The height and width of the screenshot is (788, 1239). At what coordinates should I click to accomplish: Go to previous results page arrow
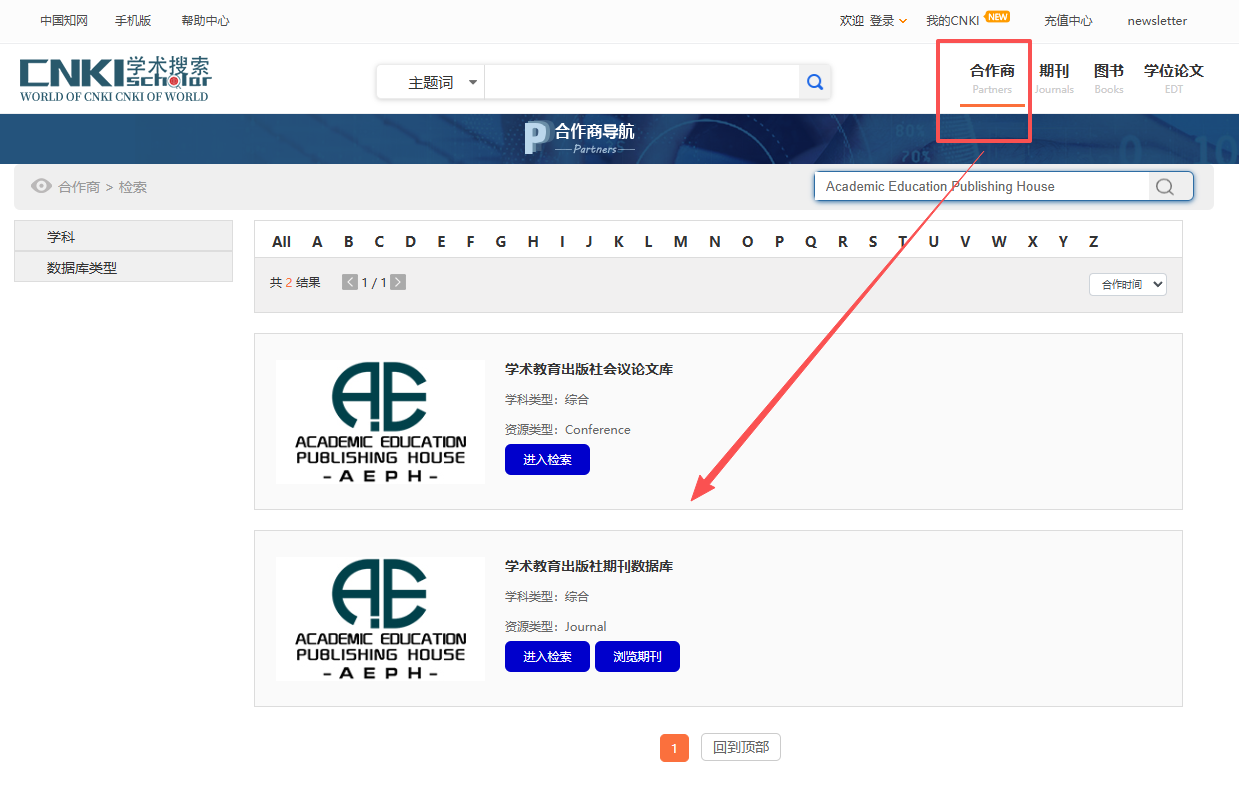click(350, 282)
